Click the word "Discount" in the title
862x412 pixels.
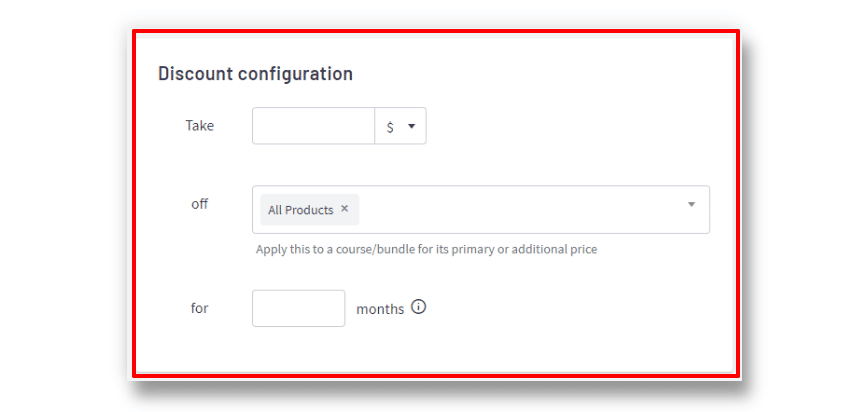[x=196, y=74]
